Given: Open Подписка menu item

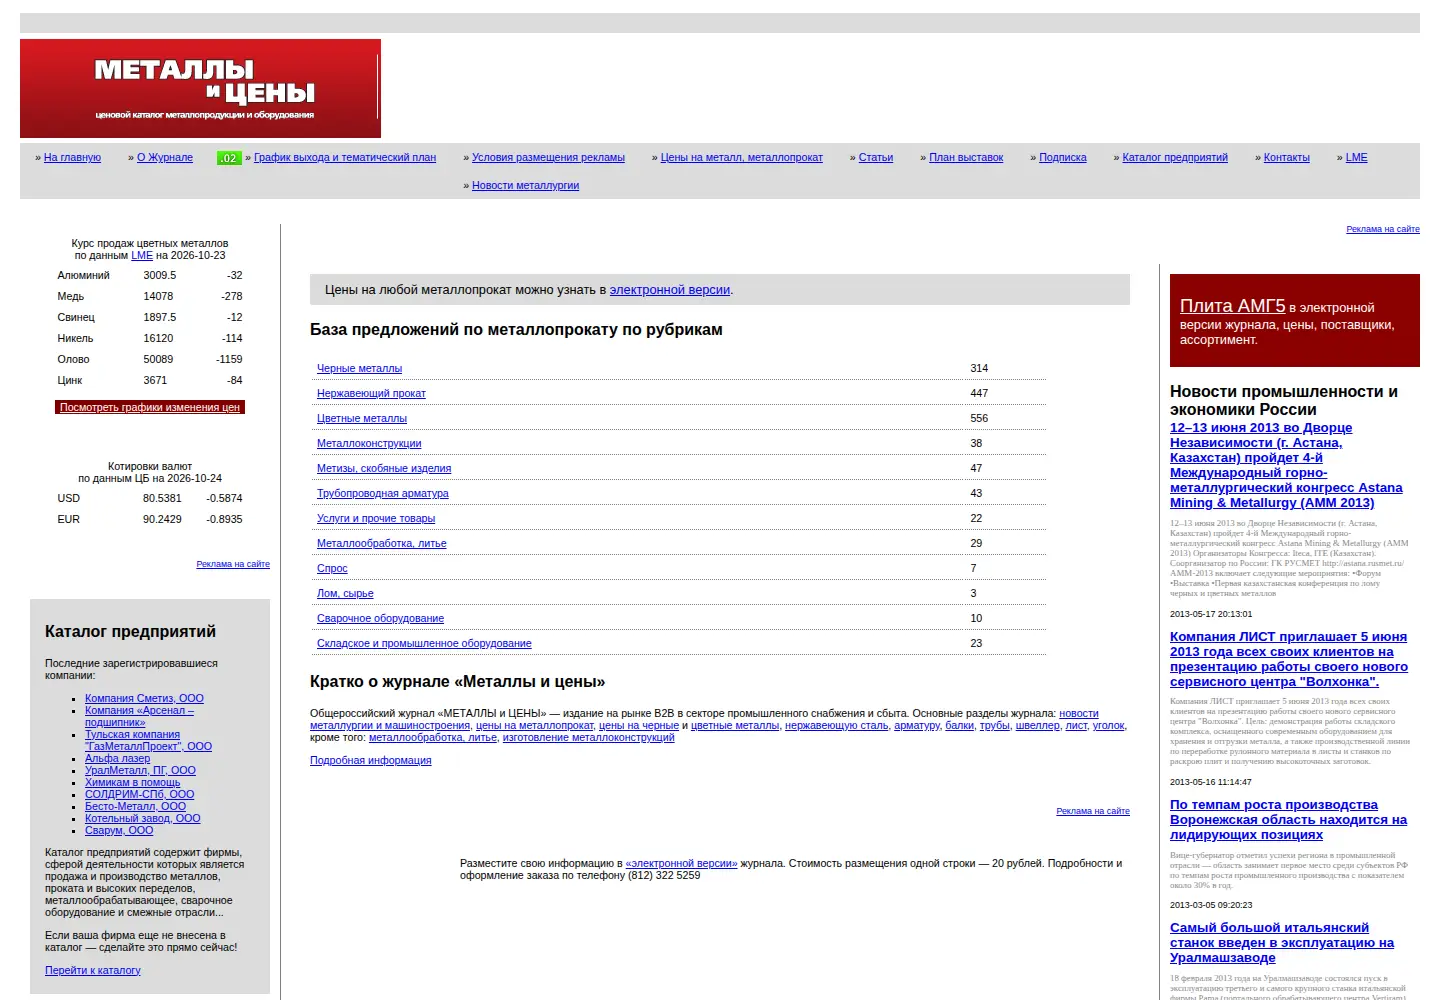Looking at the screenshot, I should click(1063, 158).
